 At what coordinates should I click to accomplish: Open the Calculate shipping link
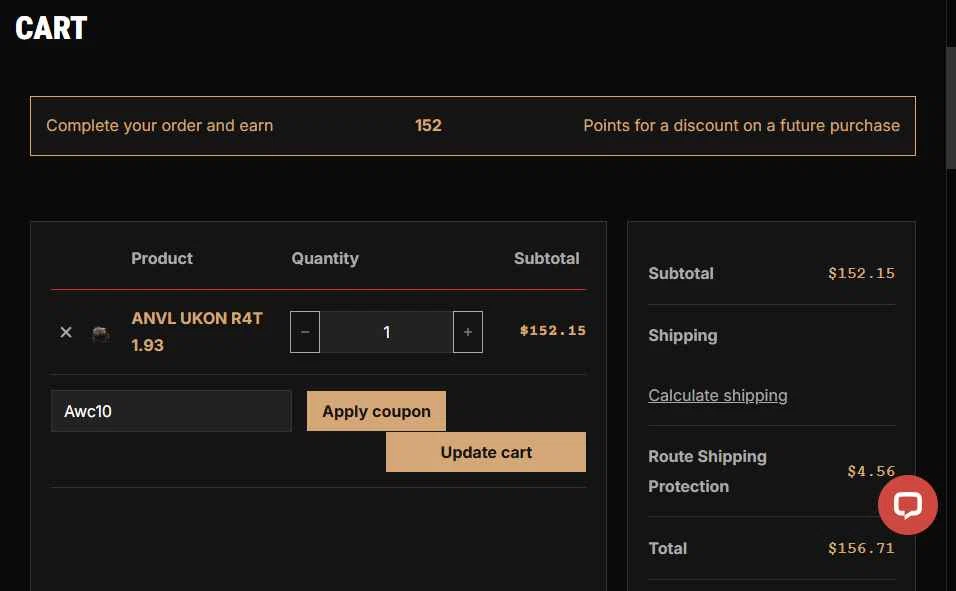click(x=718, y=396)
